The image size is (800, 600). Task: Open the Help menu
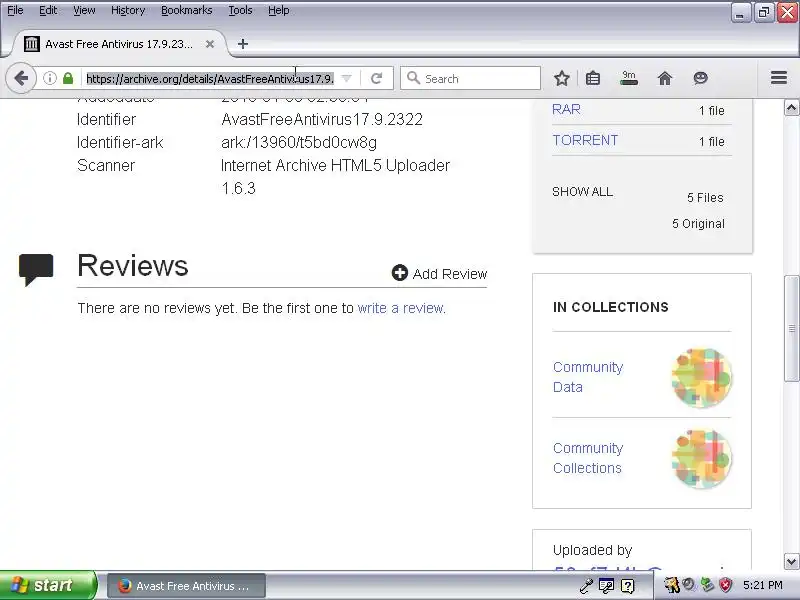tap(279, 10)
